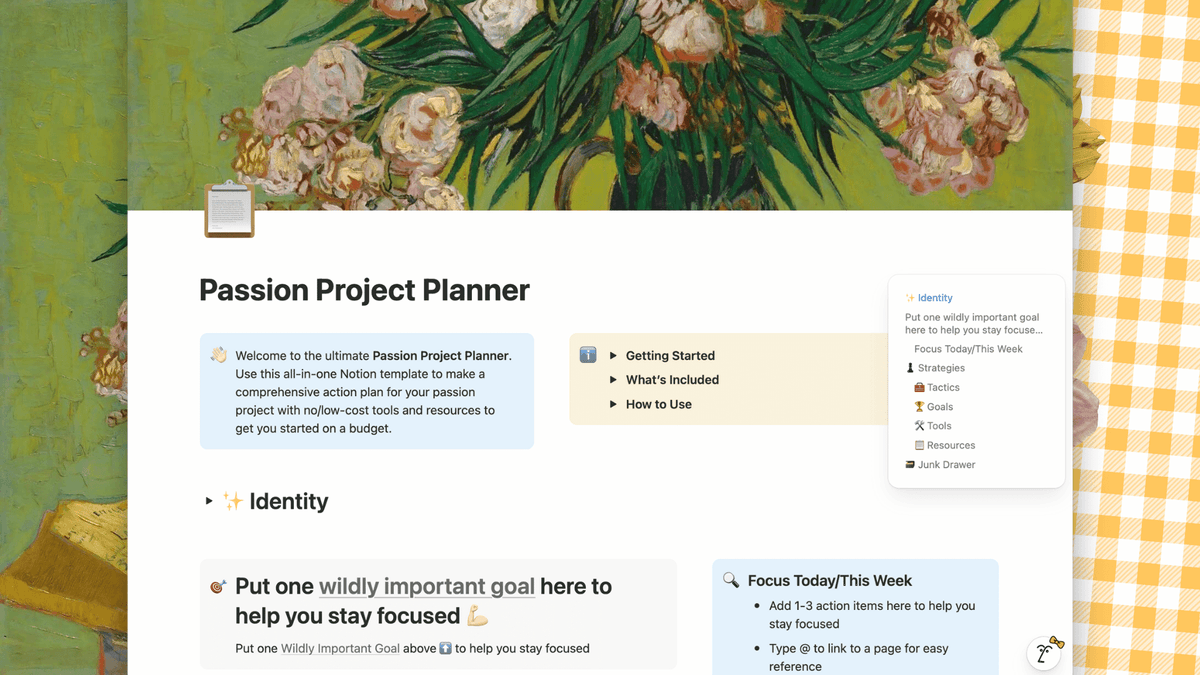The height and width of the screenshot is (675, 1200).
Task: Jump to Strategies in the table of contents
Action: coord(941,368)
